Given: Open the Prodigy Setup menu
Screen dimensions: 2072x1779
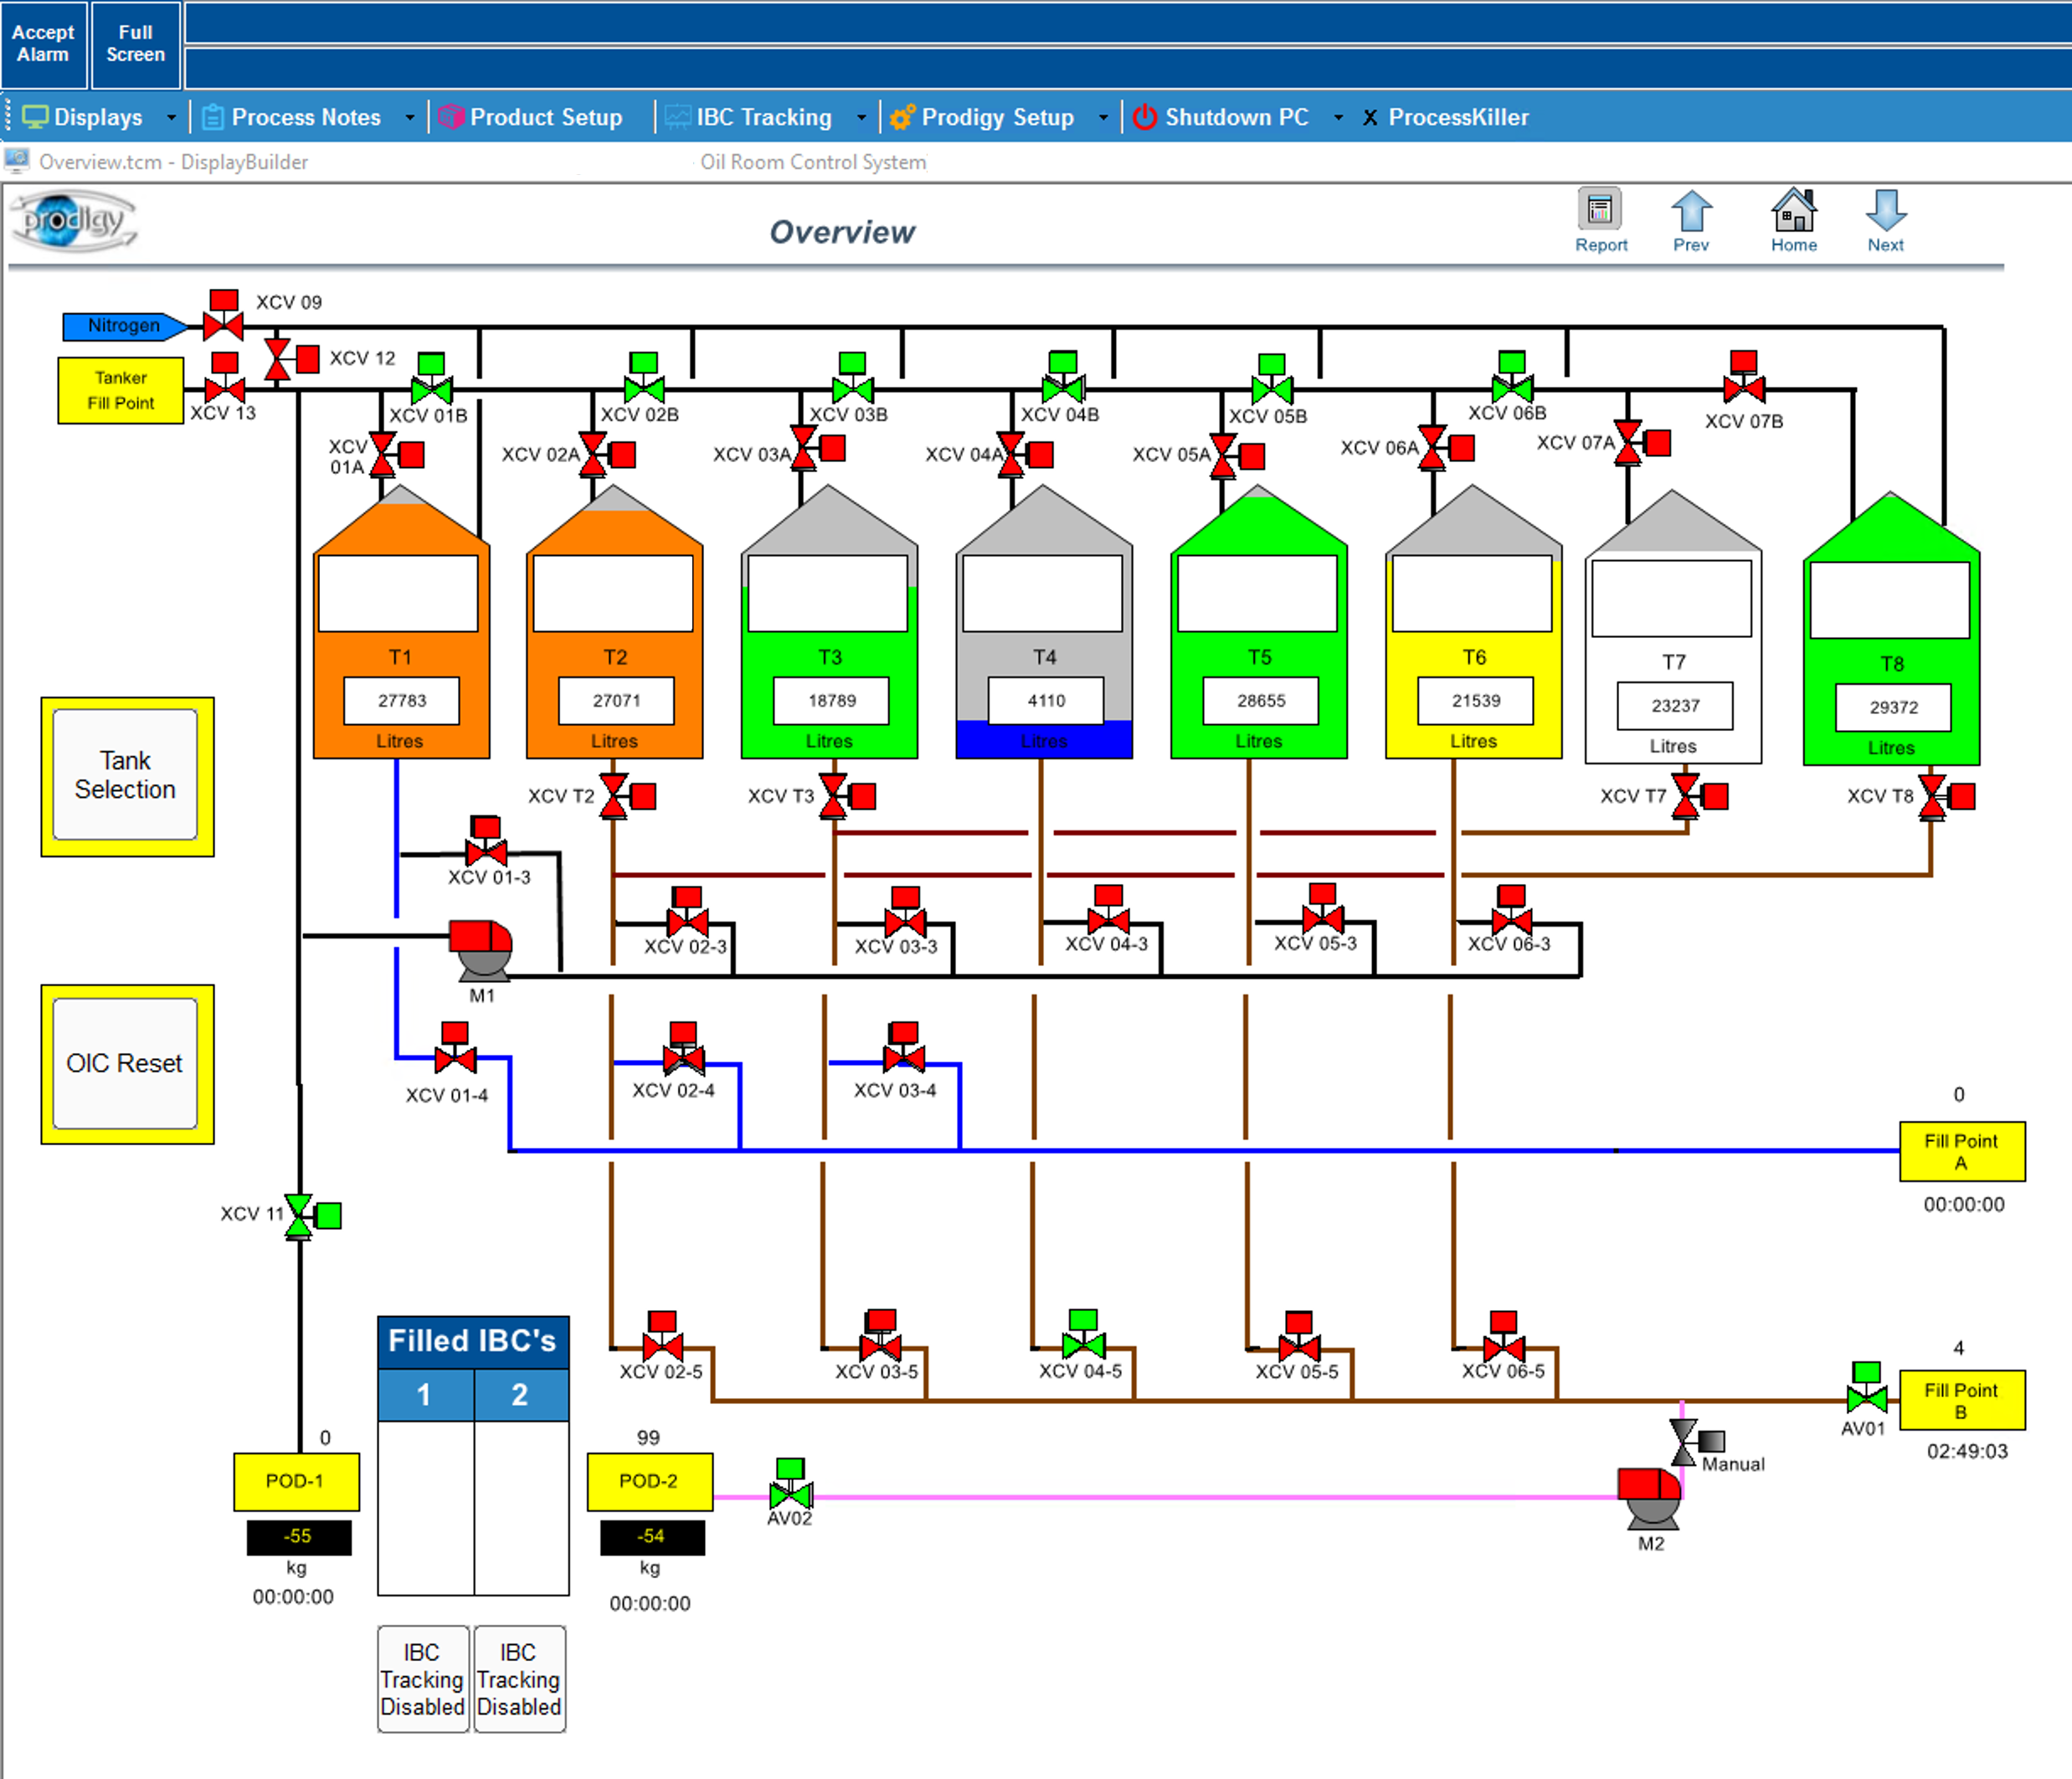Looking at the screenshot, I should [x=982, y=118].
